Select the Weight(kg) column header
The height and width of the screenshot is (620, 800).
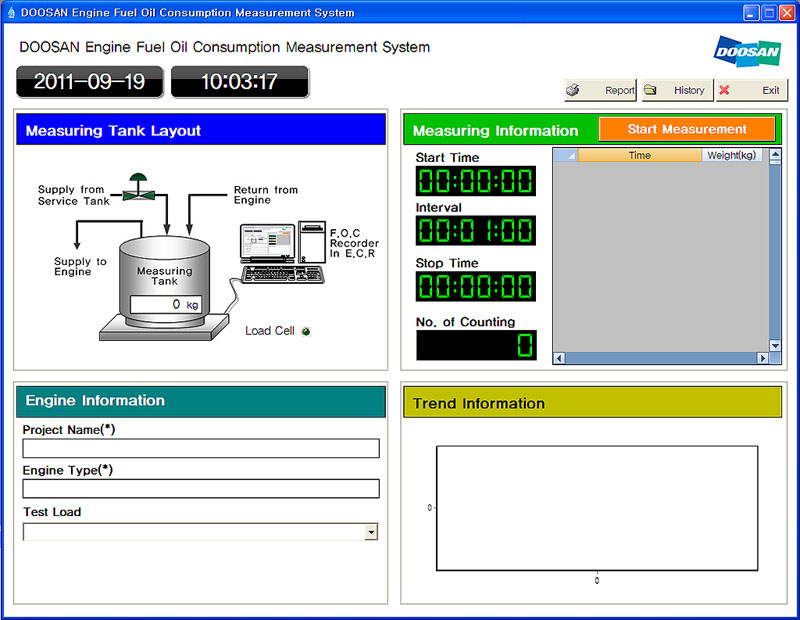(733, 155)
